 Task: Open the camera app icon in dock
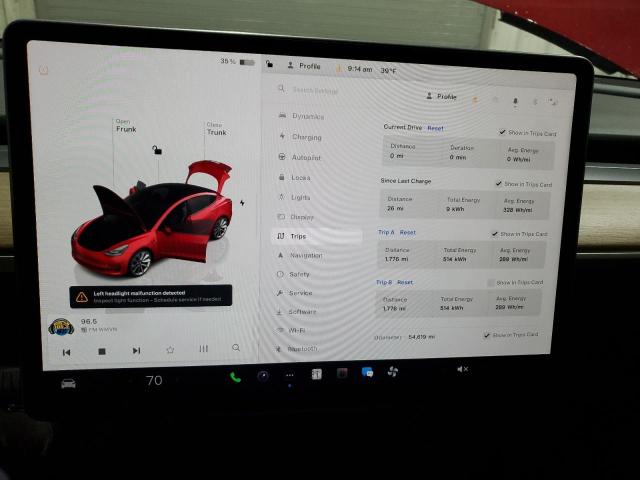[263, 376]
